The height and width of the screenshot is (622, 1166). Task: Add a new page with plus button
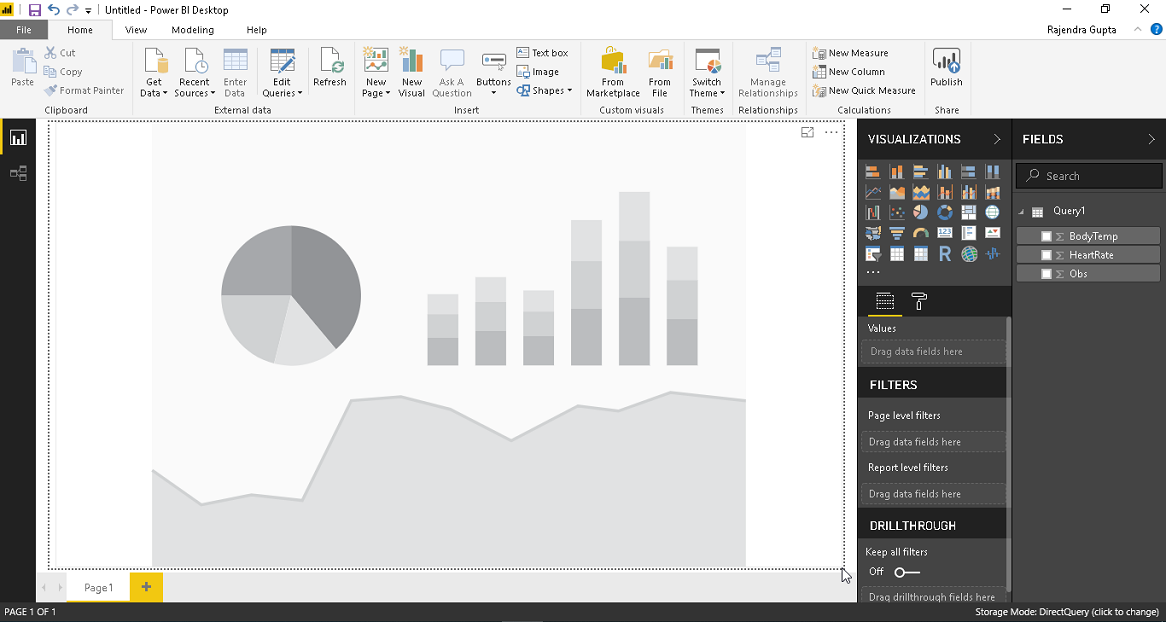[x=146, y=588]
